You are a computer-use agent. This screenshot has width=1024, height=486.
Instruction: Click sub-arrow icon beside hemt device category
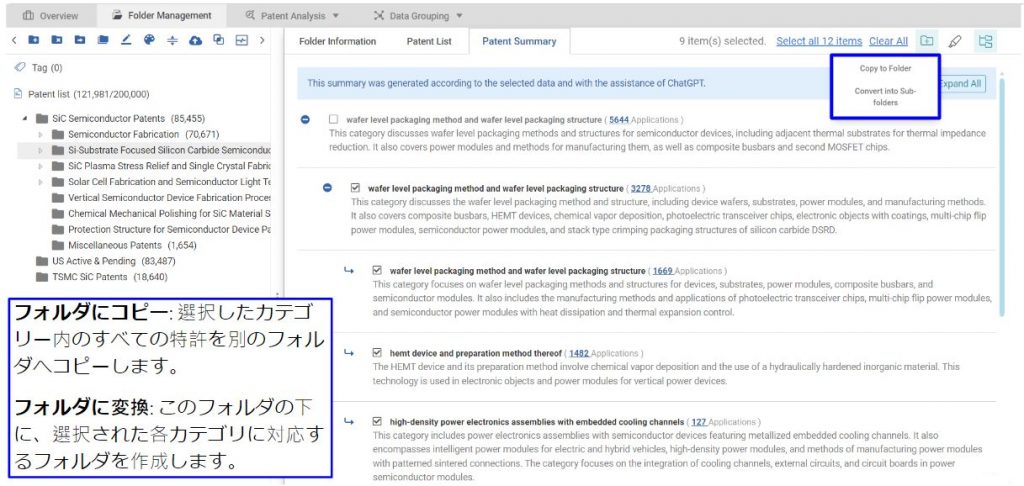click(349, 353)
